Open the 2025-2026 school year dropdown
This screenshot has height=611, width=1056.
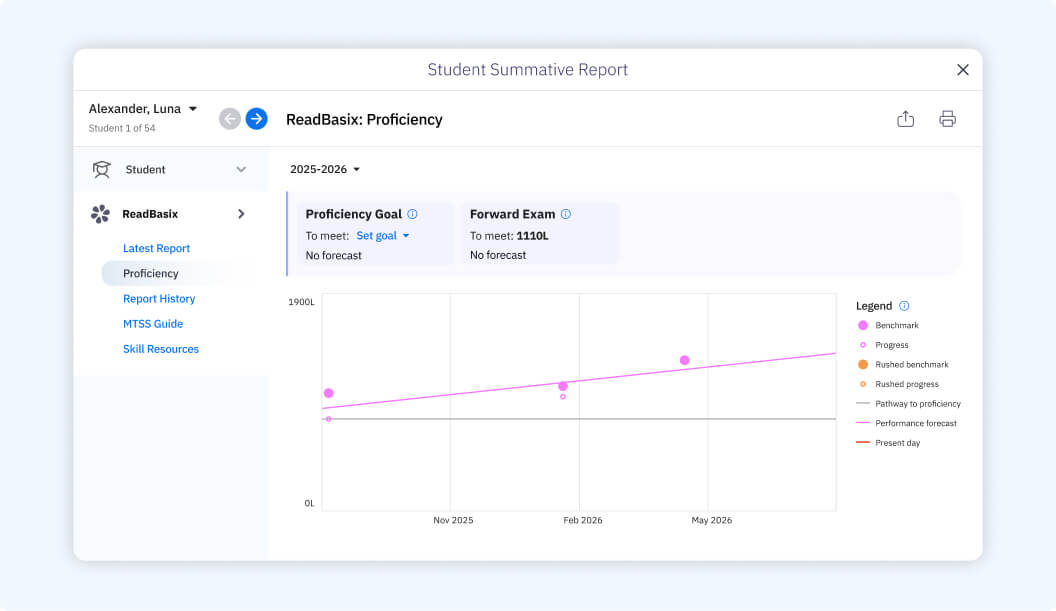pos(325,169)
